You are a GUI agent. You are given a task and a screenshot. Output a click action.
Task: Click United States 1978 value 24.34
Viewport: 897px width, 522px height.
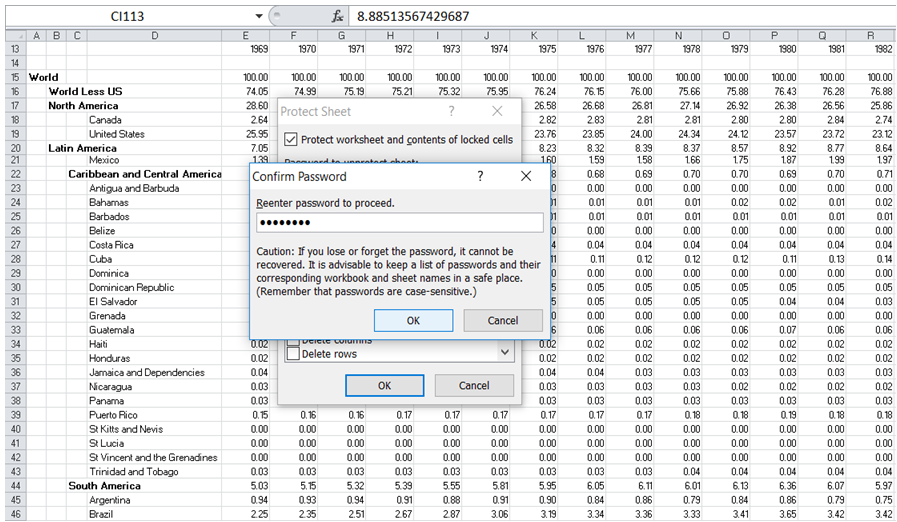689,134
